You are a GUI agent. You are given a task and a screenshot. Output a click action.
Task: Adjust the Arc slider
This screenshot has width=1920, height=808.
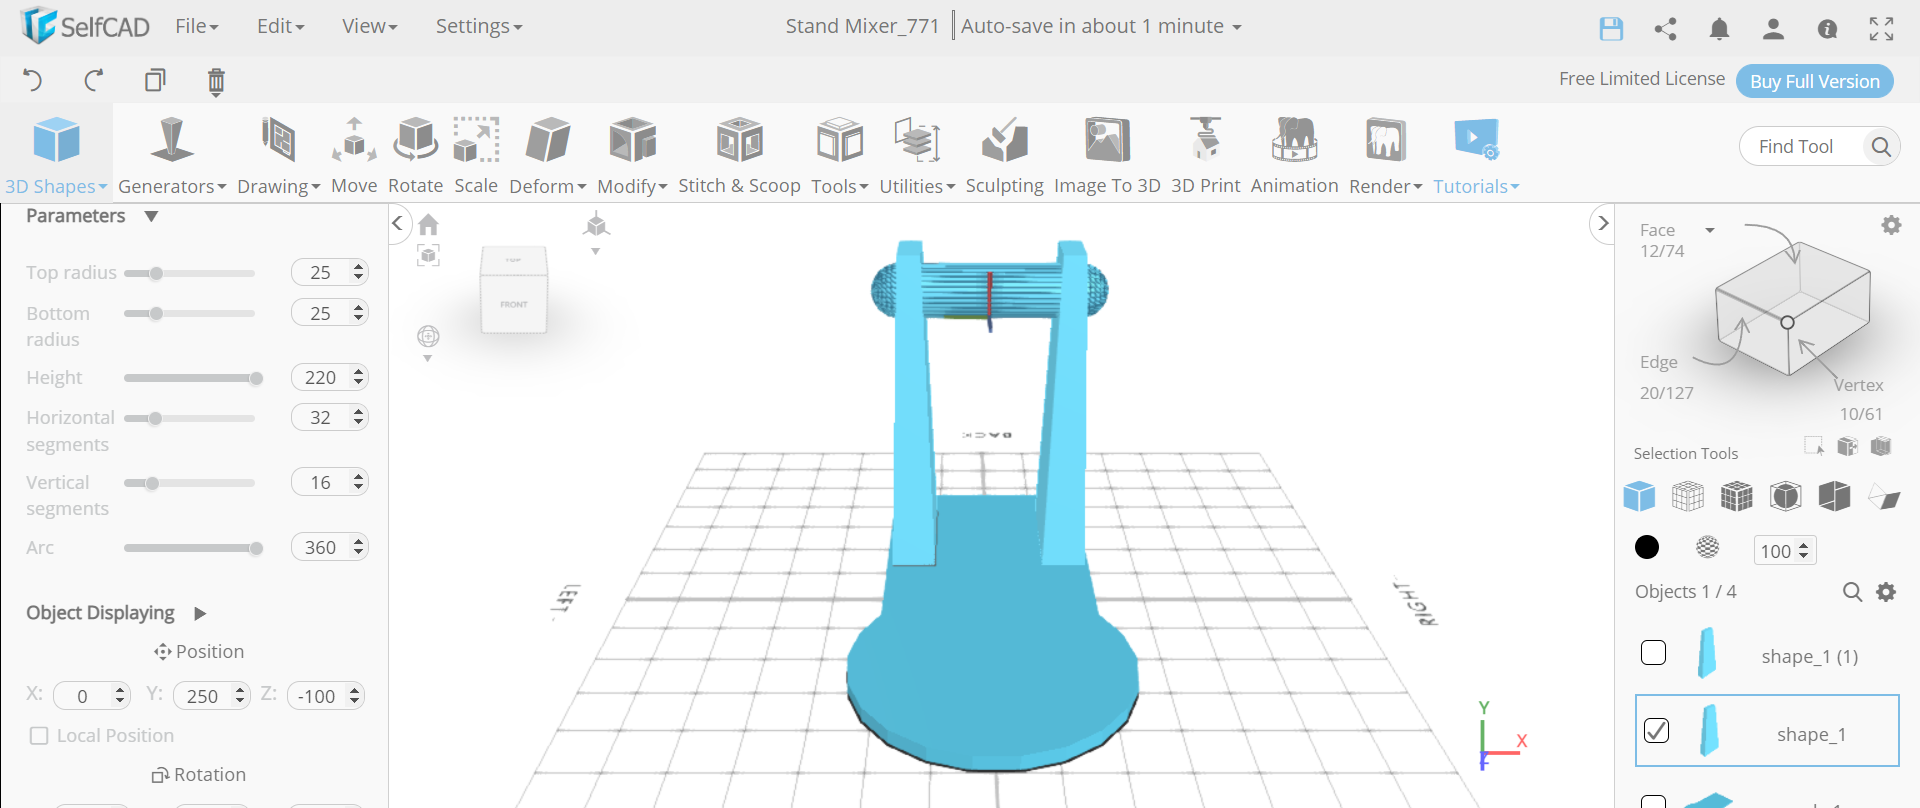coord(192,548)
